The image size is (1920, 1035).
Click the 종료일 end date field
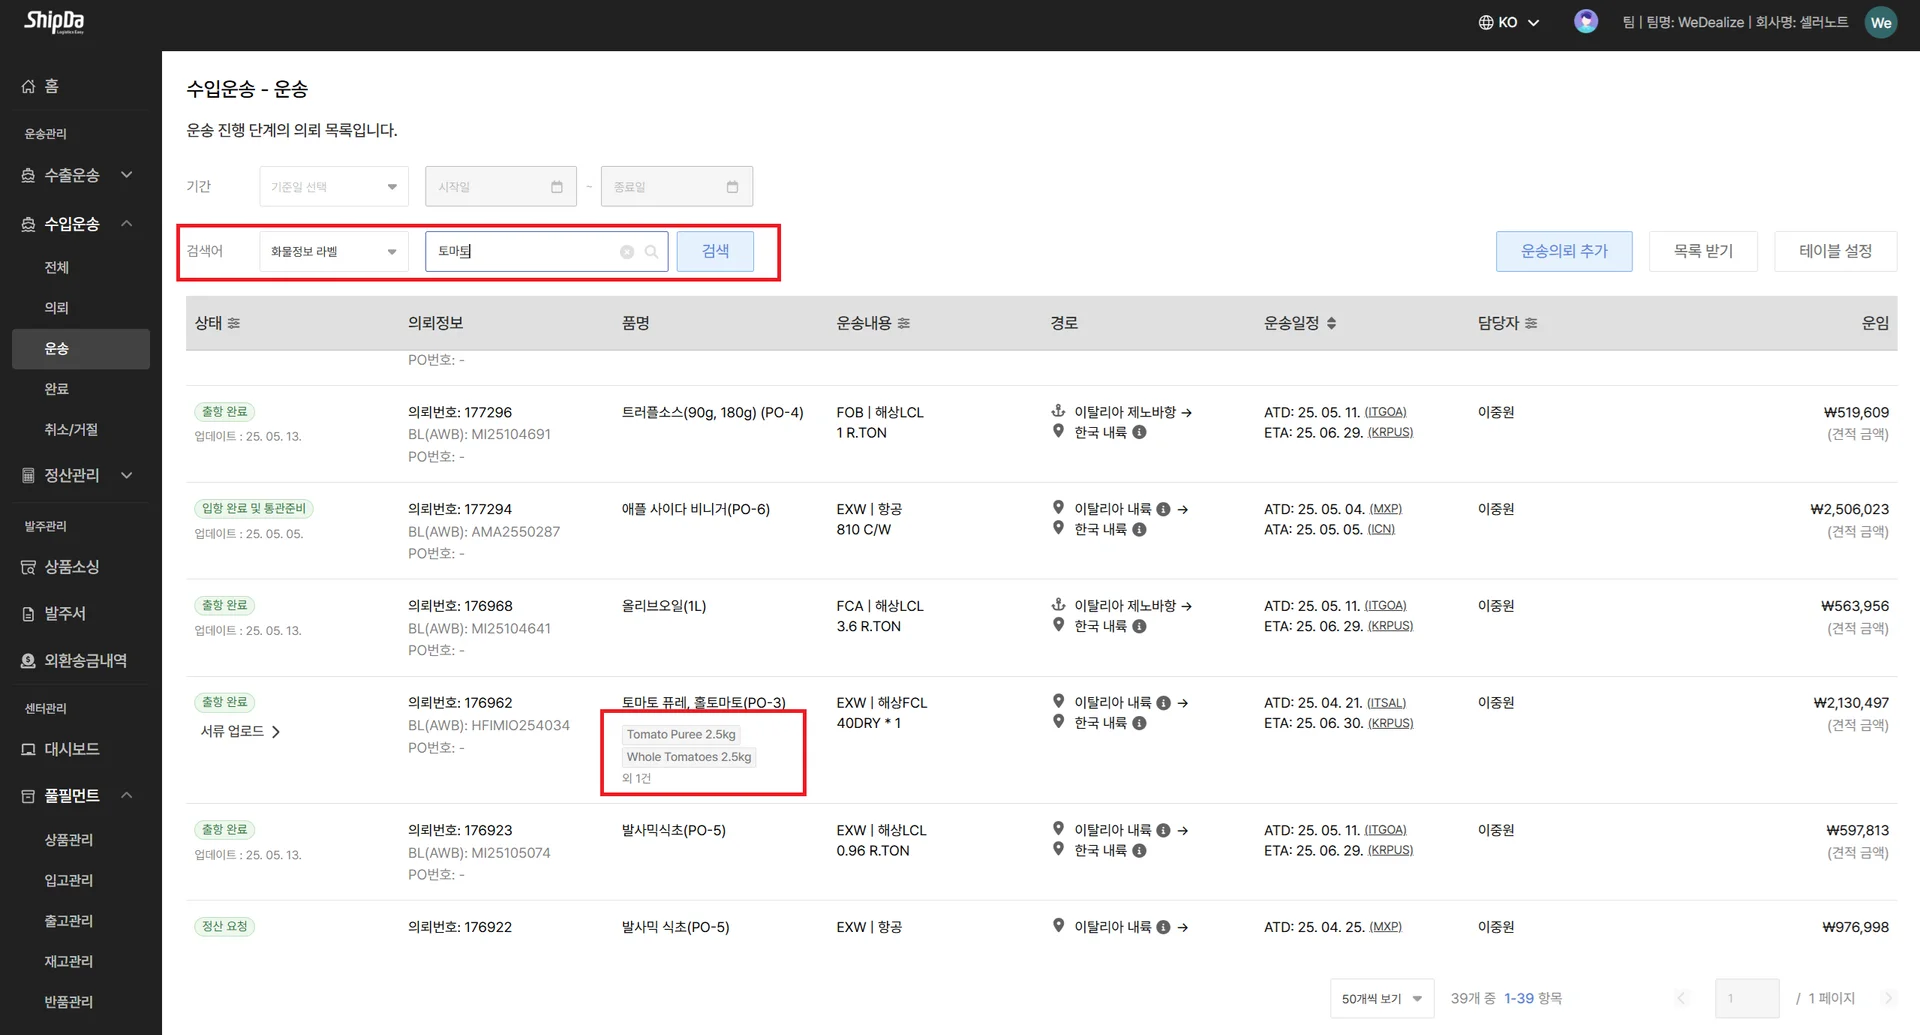[x=676, y=187]
